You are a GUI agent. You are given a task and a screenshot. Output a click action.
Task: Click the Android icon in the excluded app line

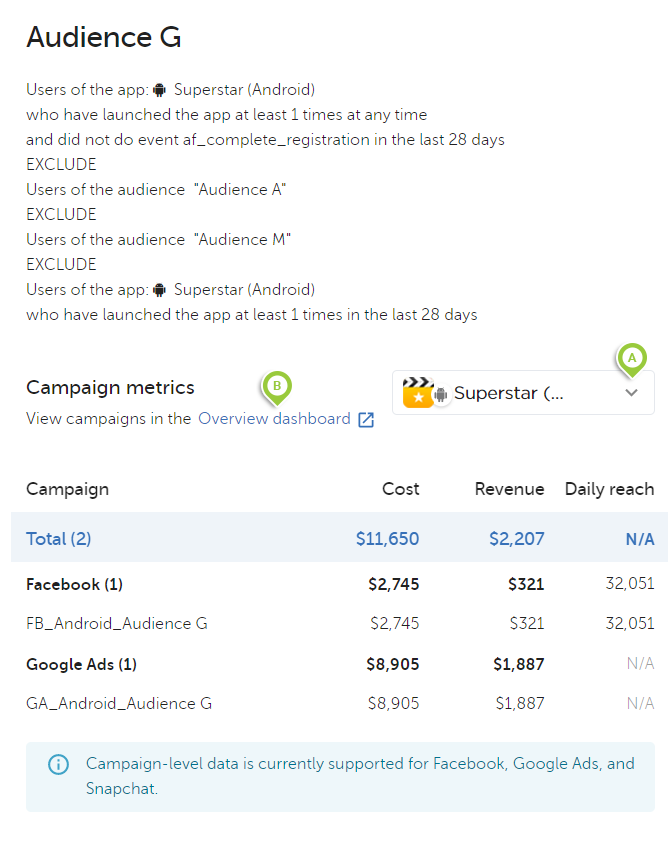pyautogui.click(x=159, y=290)
